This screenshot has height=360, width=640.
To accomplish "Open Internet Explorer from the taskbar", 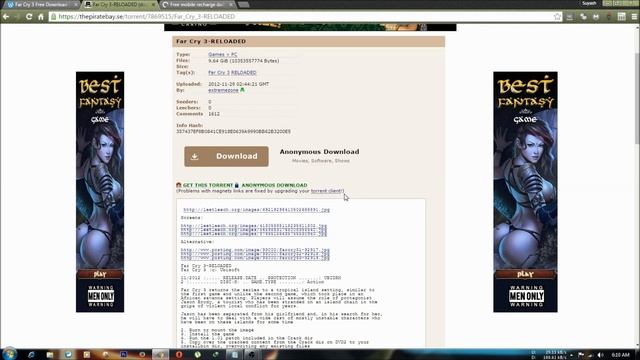I will (31, 355).
